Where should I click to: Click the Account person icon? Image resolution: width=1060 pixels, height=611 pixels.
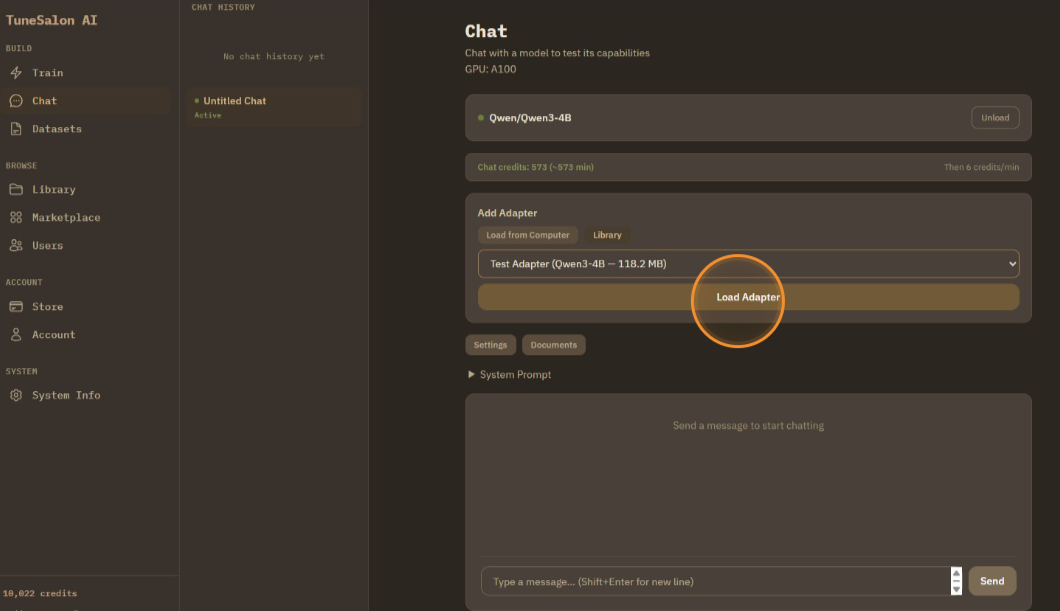click(16, 335)
